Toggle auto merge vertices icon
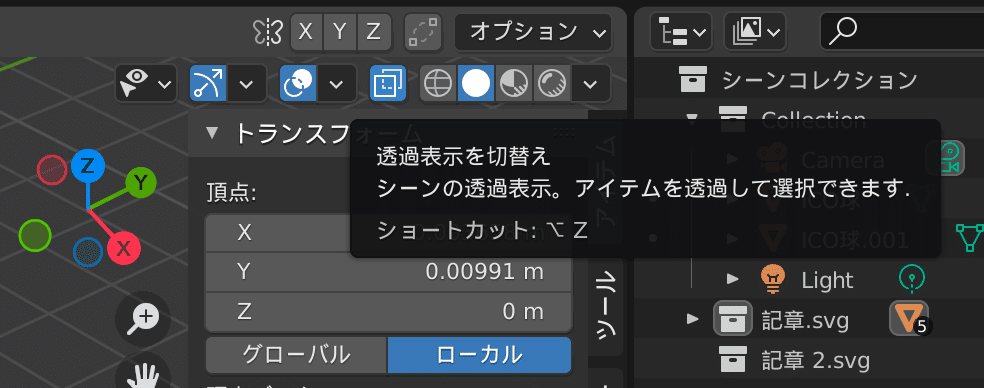The width and height of the screenshot is (984, 388). tap(422, 32)
